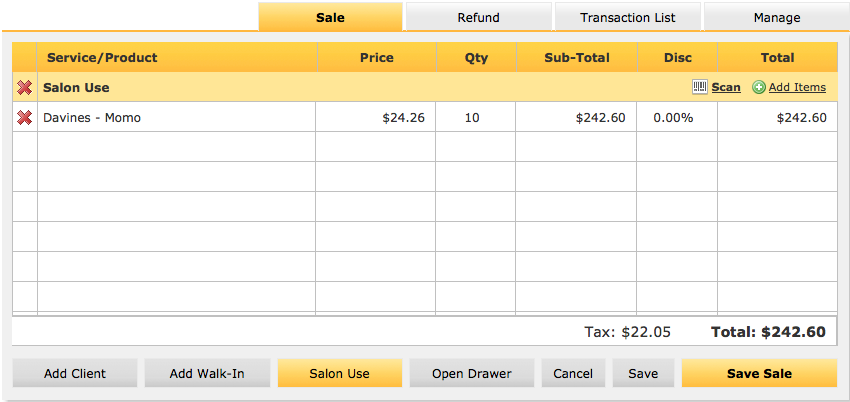The height and width of the screenshot is (402, 850).
Task: Open the Scan link
Action: pyautogui.click(x=726, y=87)
